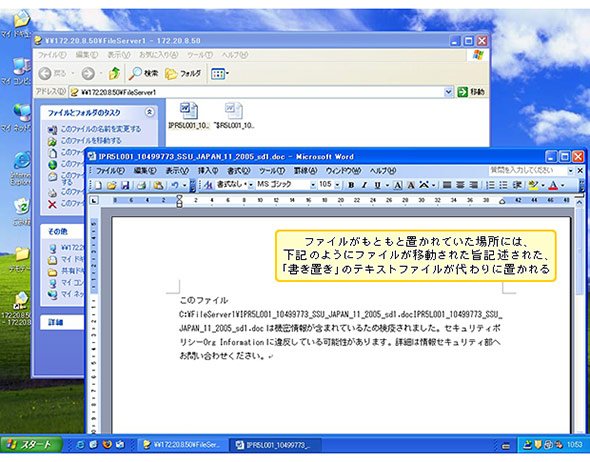Screen dimensions: 590x462
Task: Toggle italic formatting in Word
Action: [364, 185]
